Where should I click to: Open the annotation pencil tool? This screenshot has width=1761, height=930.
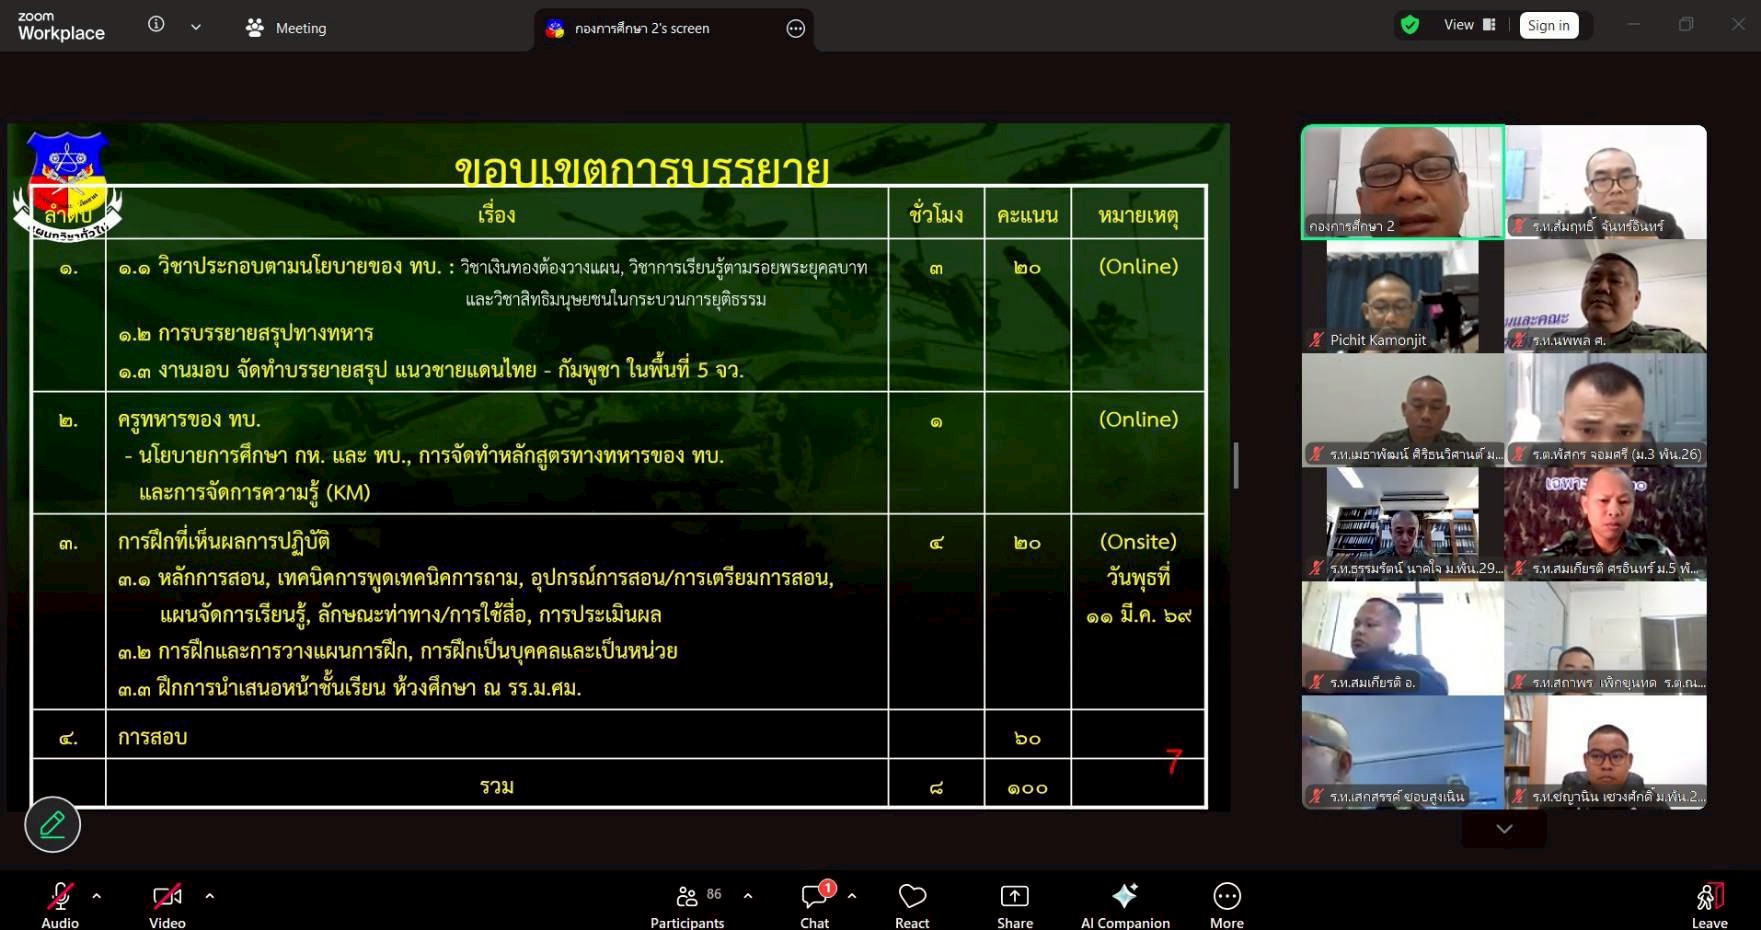pyautogui.click(x=52, y=824)
